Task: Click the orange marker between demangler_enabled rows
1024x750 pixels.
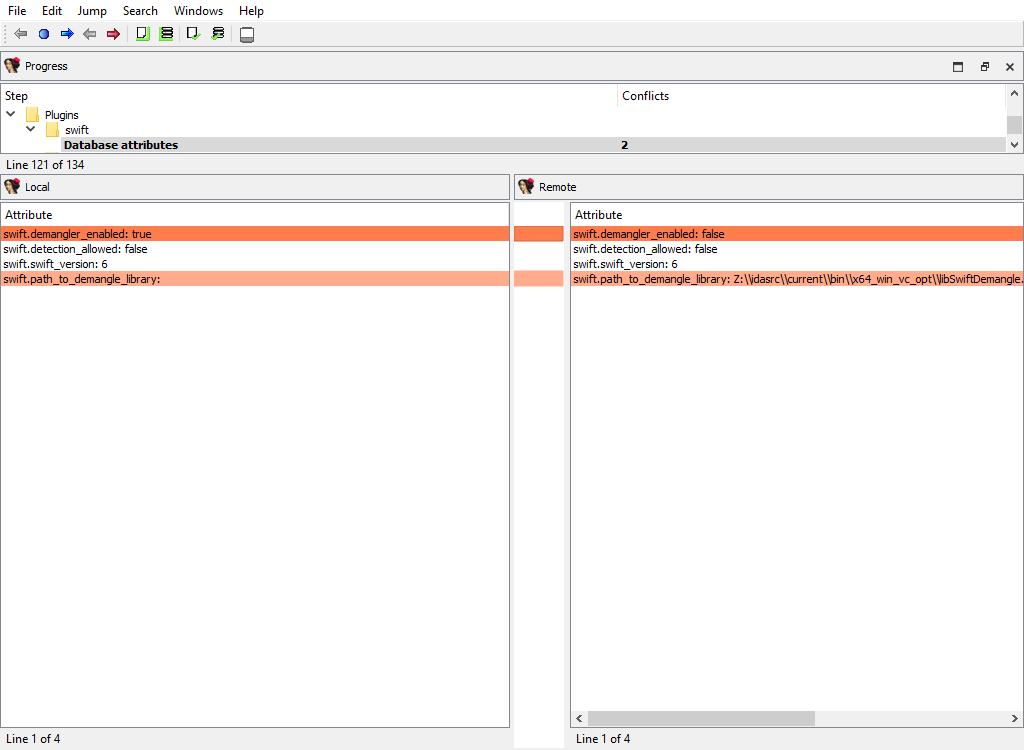Action: pyautogui.click(x=539, y=234)
